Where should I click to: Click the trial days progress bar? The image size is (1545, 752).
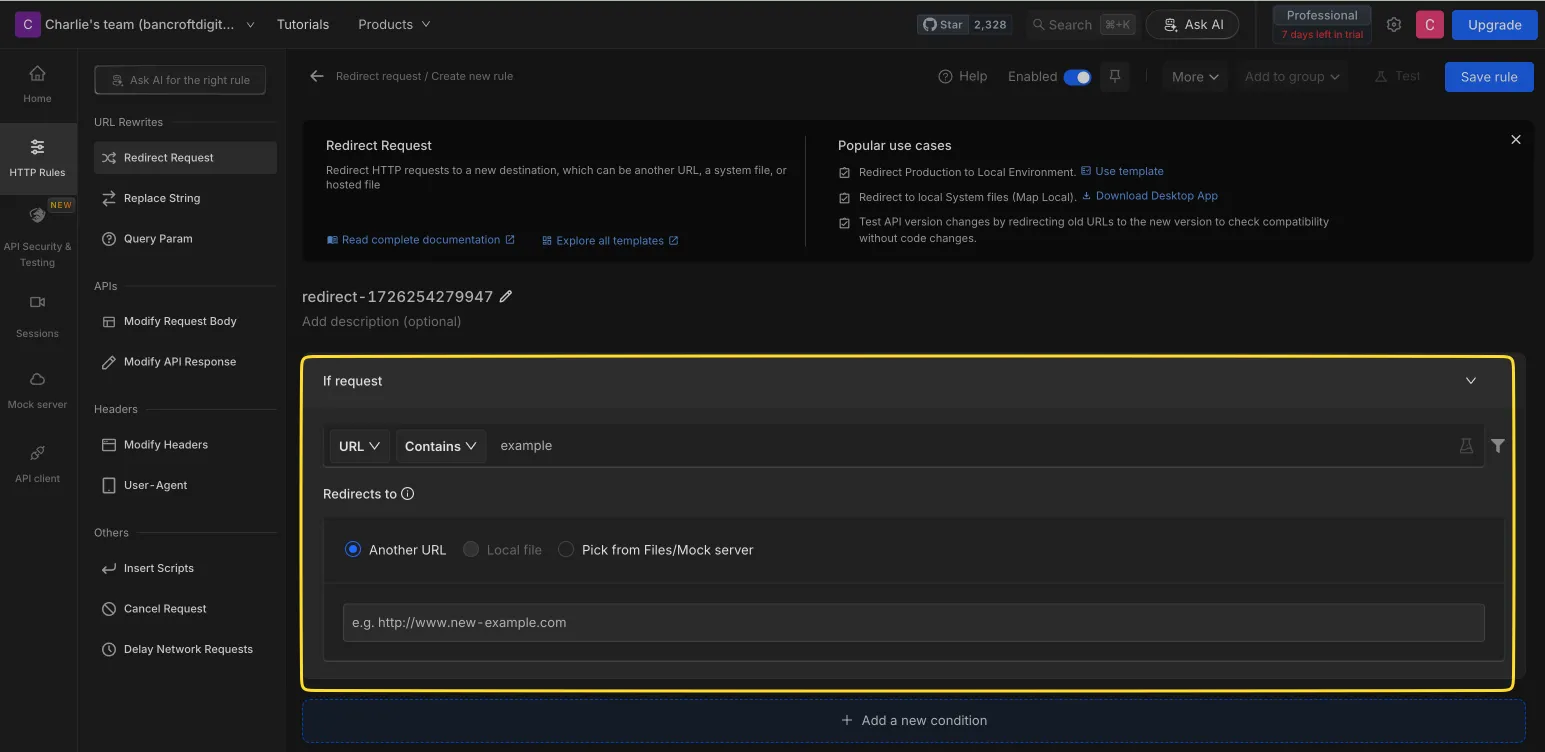tap(1321, 33)
